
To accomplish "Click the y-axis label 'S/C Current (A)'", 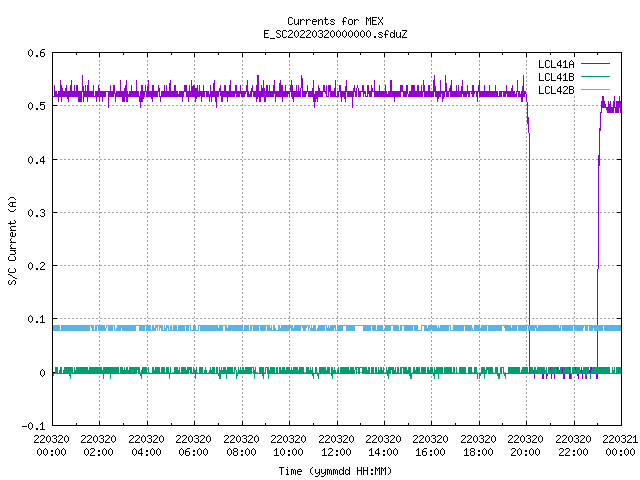I will pos(12,241).
